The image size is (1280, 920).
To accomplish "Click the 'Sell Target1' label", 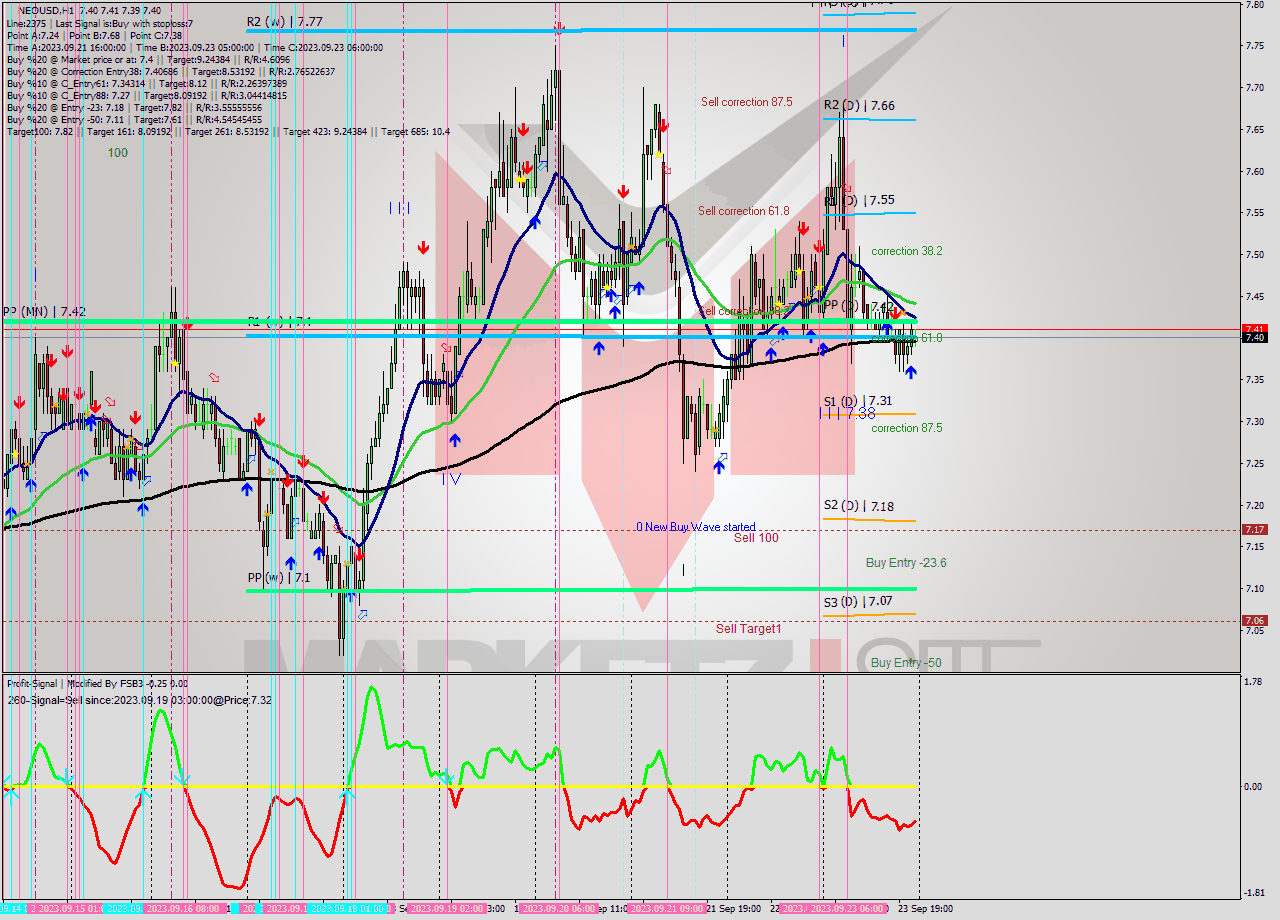I will coord(749,629).
